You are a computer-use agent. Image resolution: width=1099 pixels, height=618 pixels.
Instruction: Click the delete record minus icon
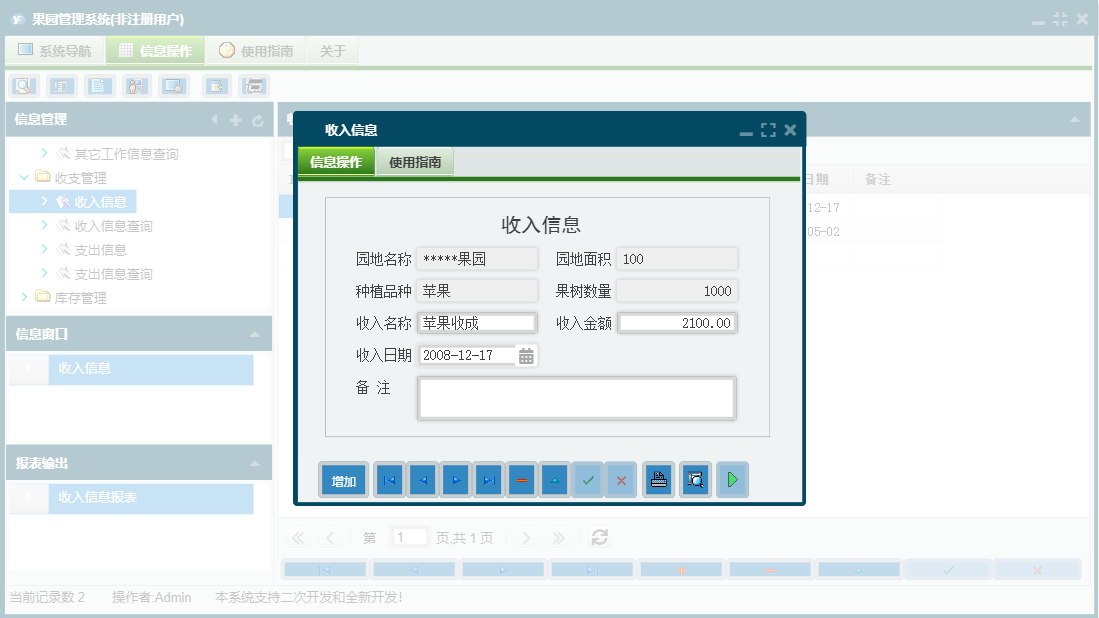(521, 480)
